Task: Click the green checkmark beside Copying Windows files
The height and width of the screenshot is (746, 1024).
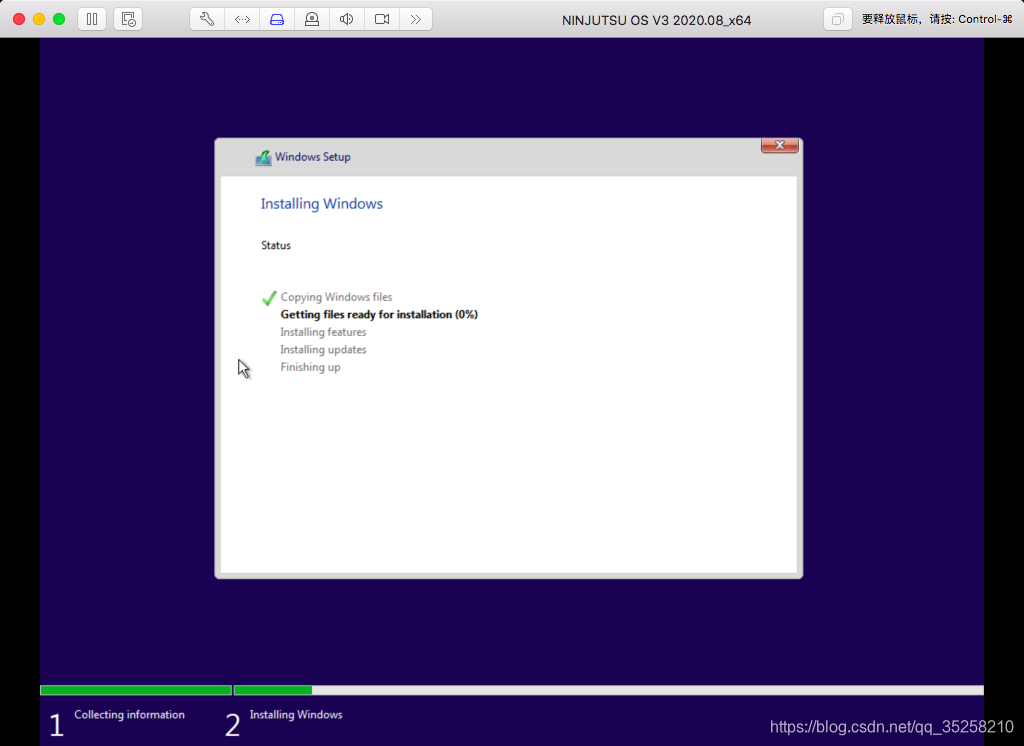Action: (x=269, y=298)
